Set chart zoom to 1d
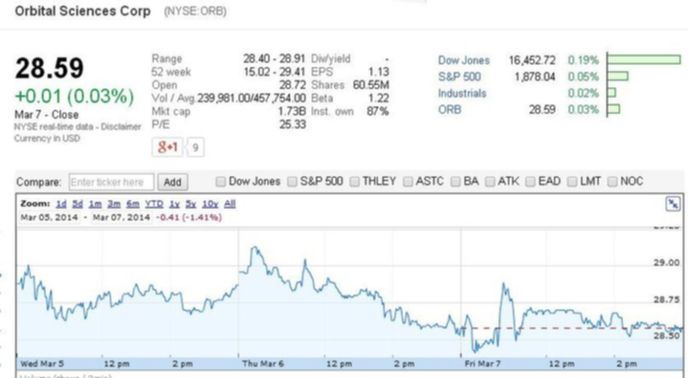The image size is (688, 378). pos(61,204)
